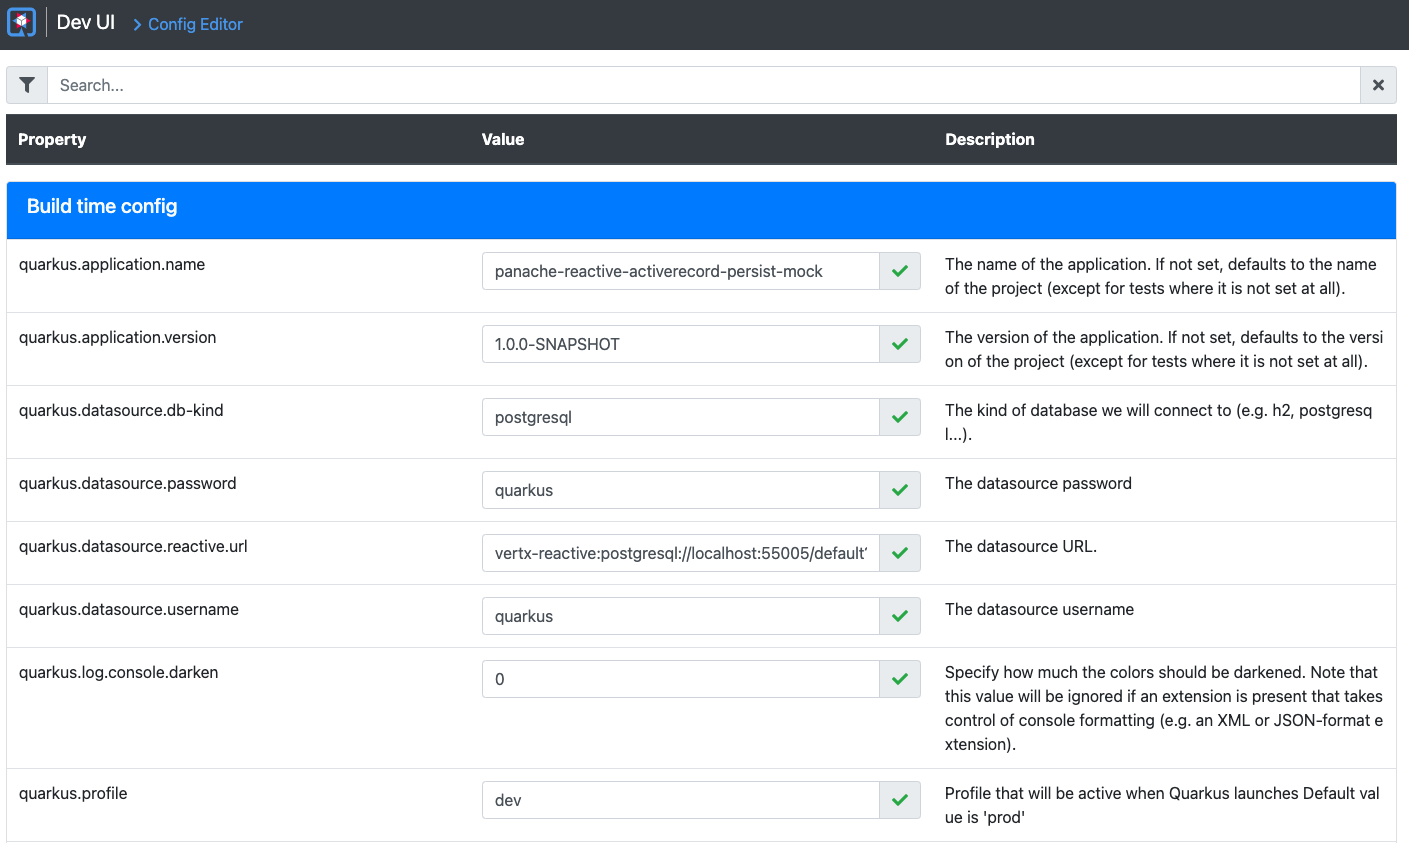Click the 1.0.0-SNAPSHOT version input
1409x843 pixels.
680,344
